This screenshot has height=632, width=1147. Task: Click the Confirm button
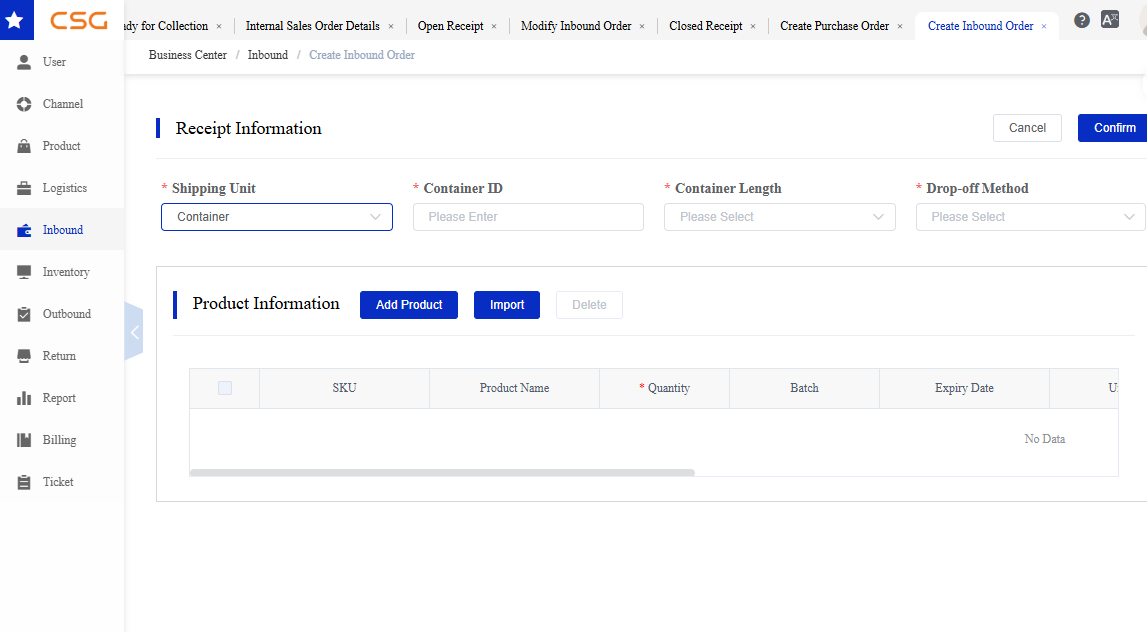[1114, 128]
